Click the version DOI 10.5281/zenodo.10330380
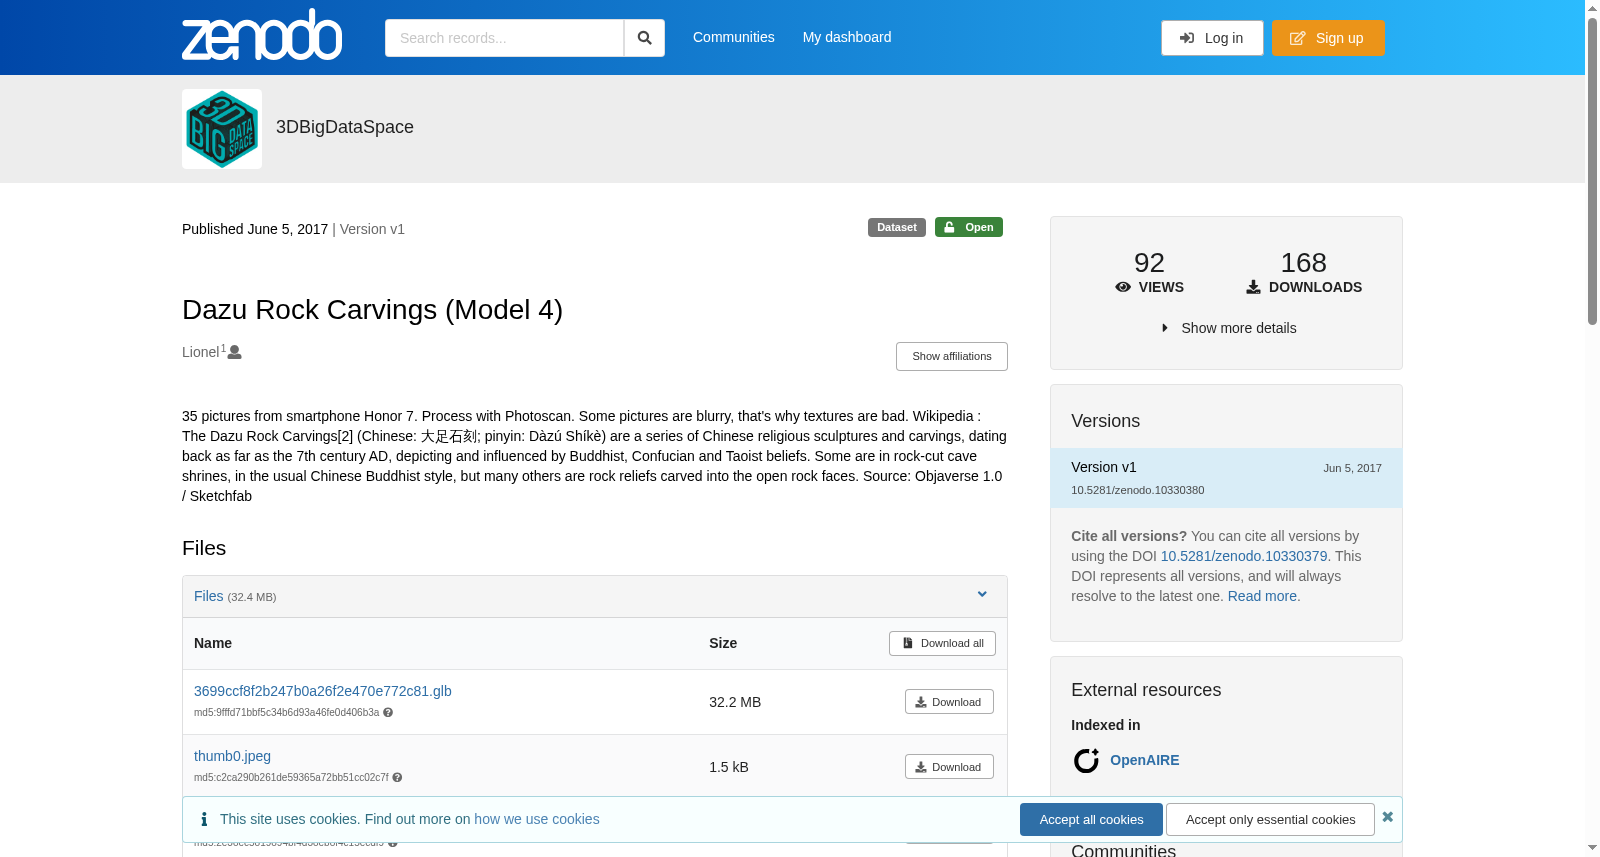Viewport: 1600px width, 857px height. [1137, 490]
